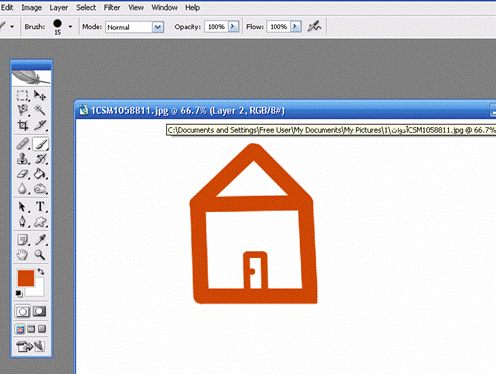Pick the Eyedropper tool
The image size is (496, 374).
40,240
